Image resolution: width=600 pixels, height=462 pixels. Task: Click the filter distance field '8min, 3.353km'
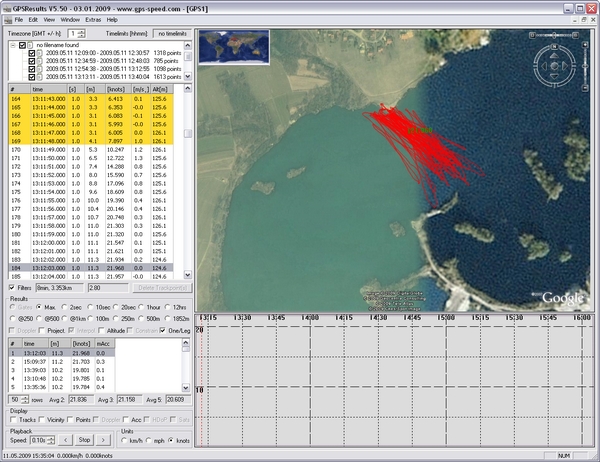click(59, 288)
